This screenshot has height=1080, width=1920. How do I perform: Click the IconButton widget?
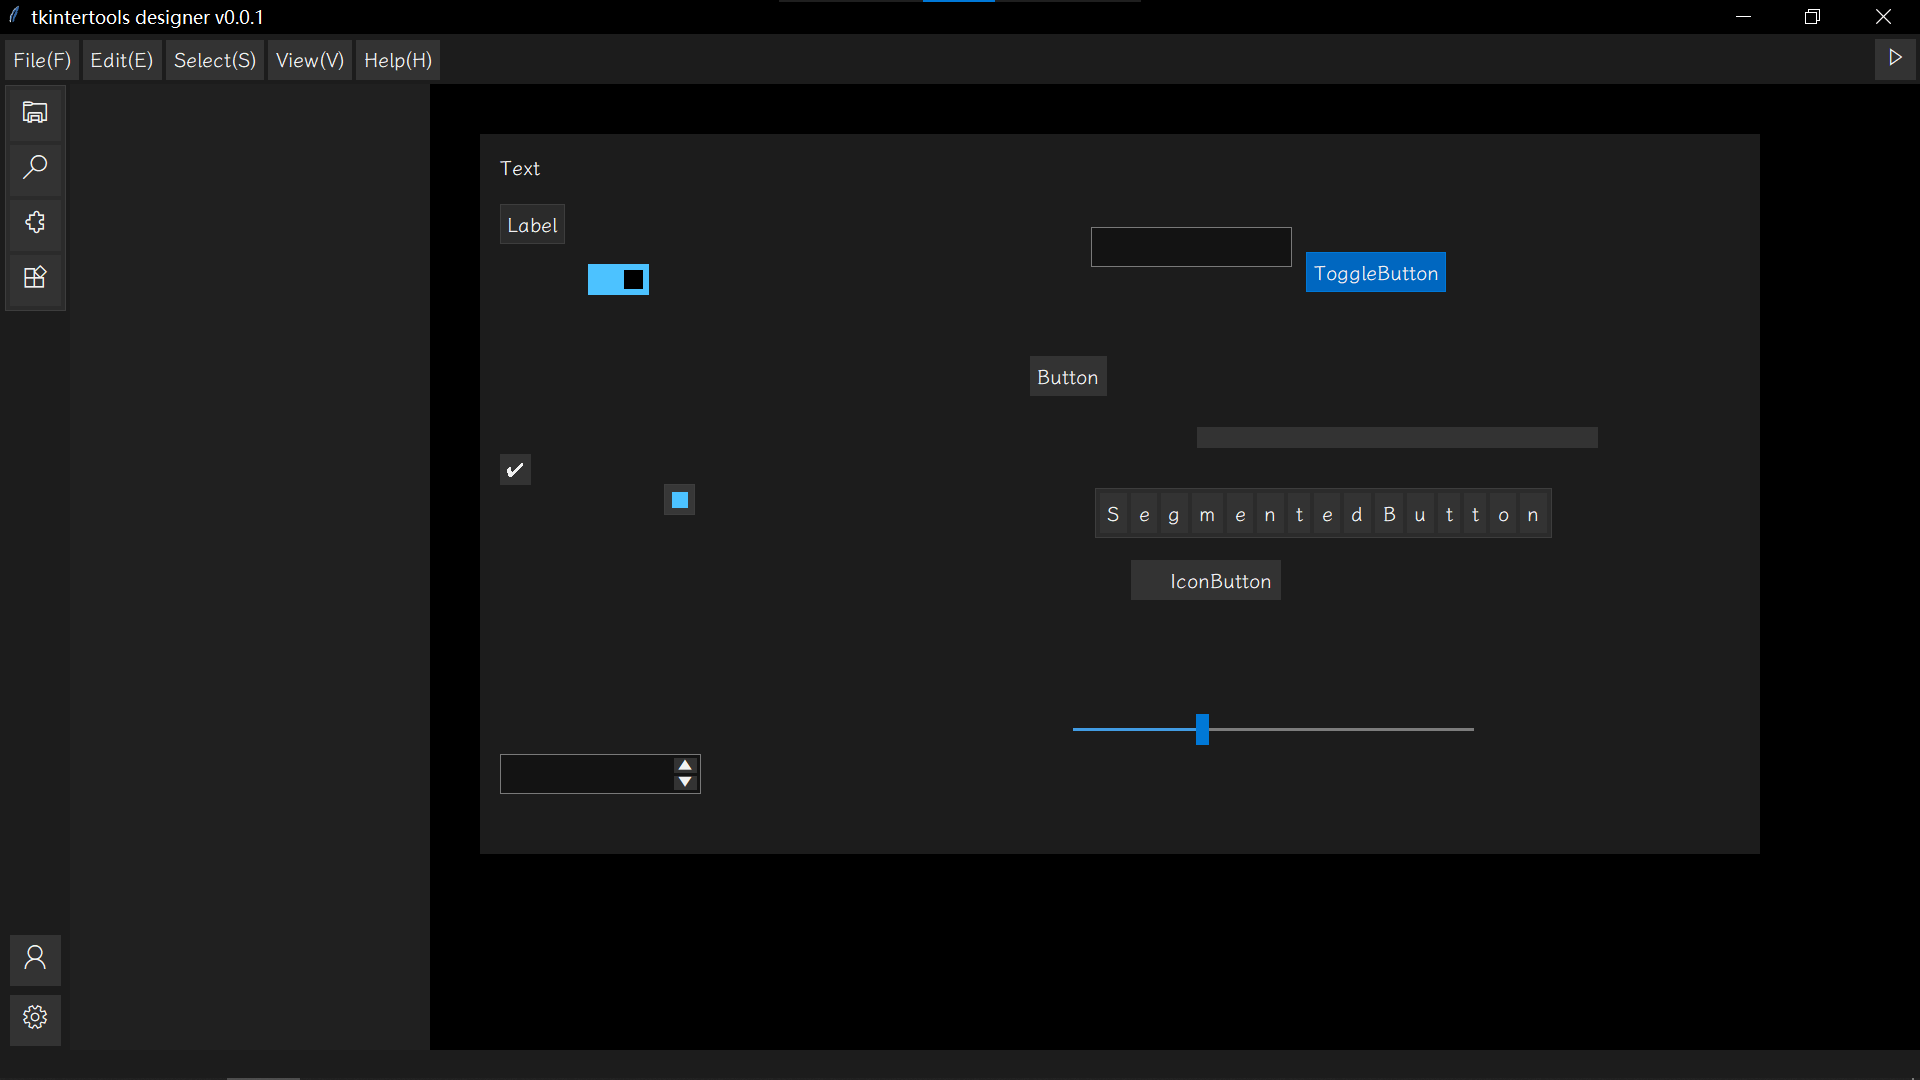1206,581
